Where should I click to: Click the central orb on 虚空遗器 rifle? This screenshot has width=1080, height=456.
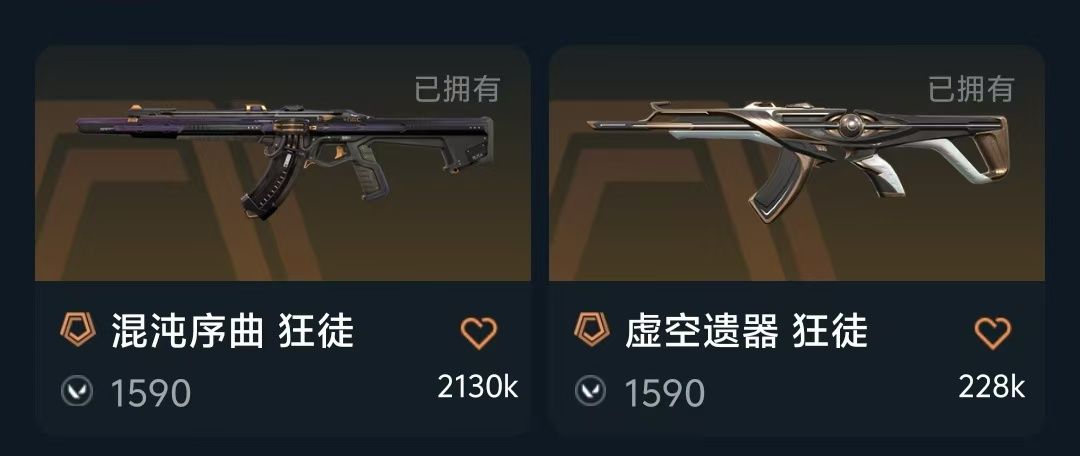click(851, 127)
